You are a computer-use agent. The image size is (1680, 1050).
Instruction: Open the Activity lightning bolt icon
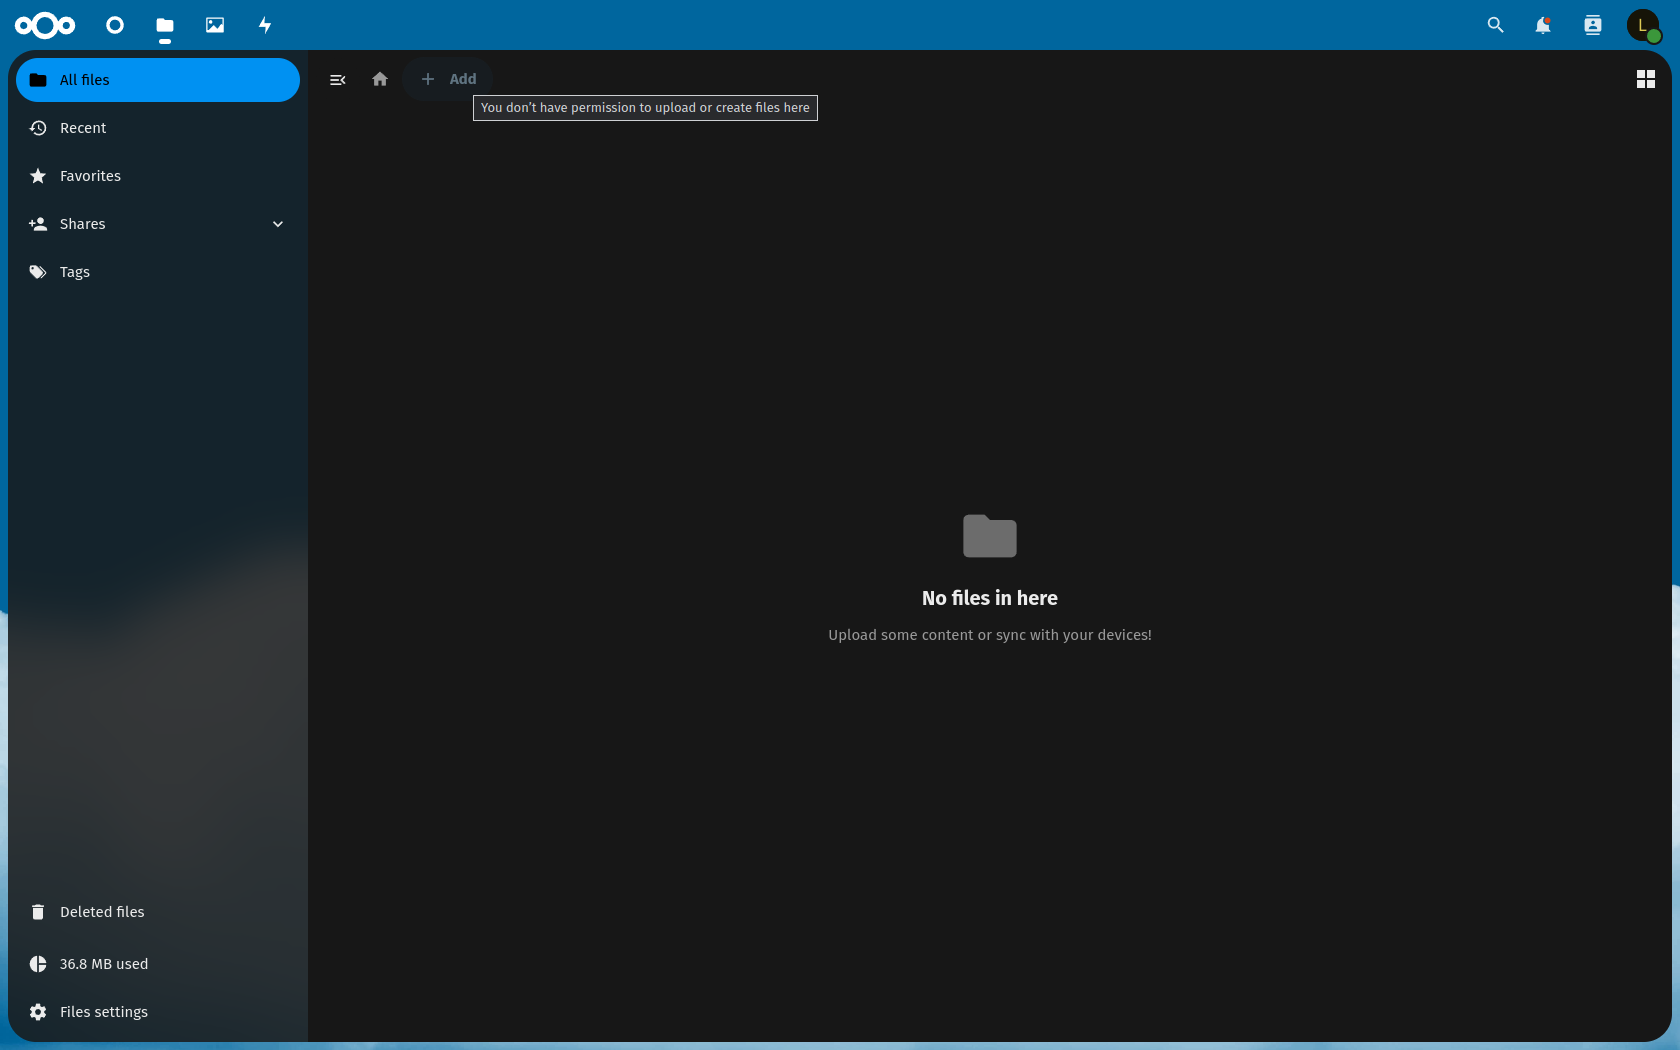click(265, 25)
